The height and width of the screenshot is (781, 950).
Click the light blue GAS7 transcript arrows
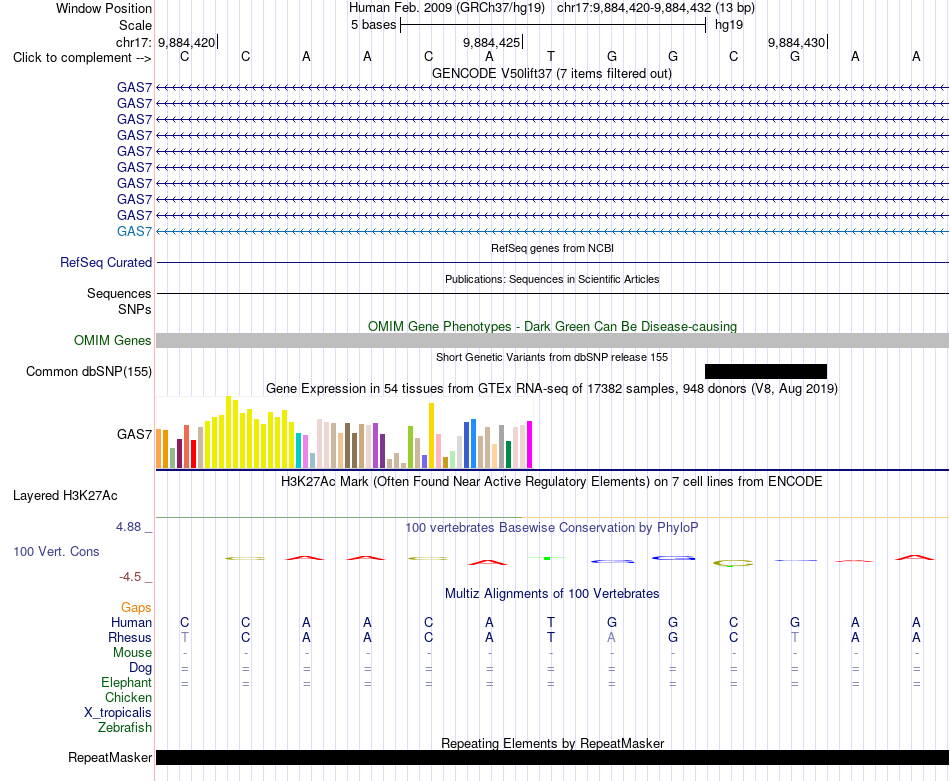(553, 231)
